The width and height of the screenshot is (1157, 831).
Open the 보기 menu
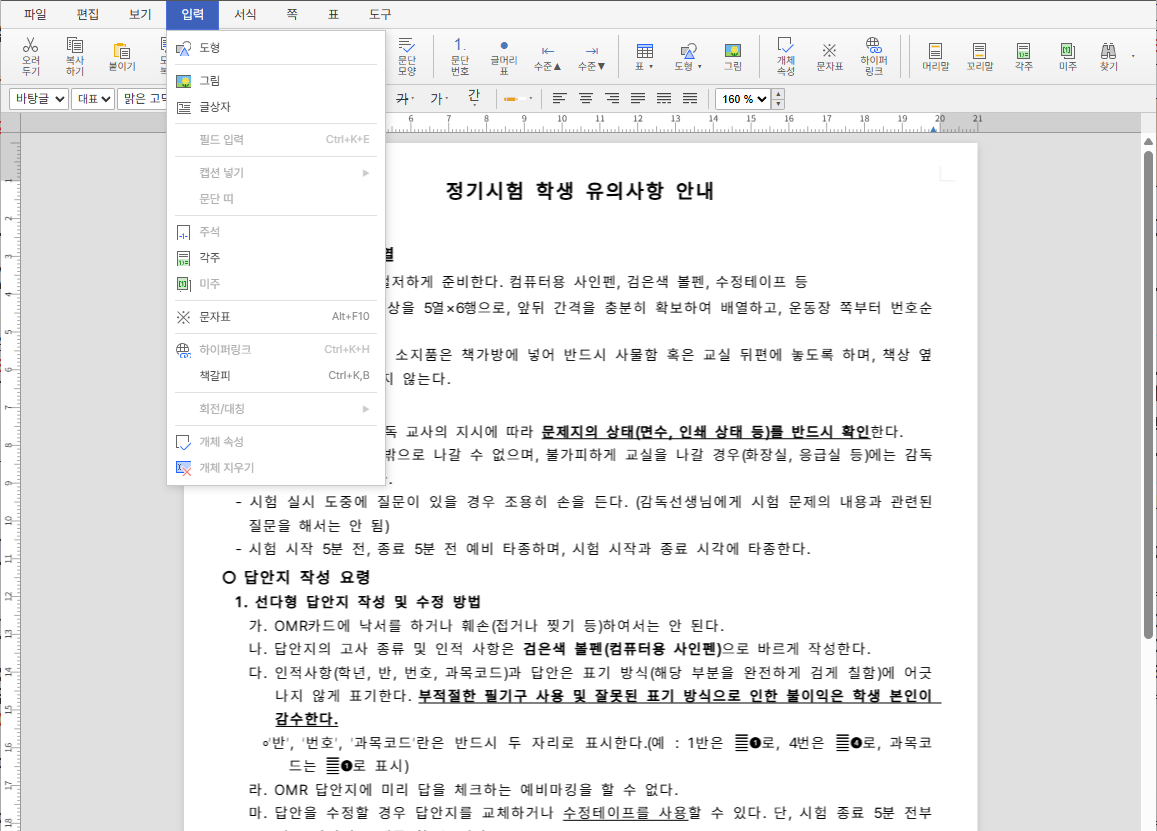139,14
